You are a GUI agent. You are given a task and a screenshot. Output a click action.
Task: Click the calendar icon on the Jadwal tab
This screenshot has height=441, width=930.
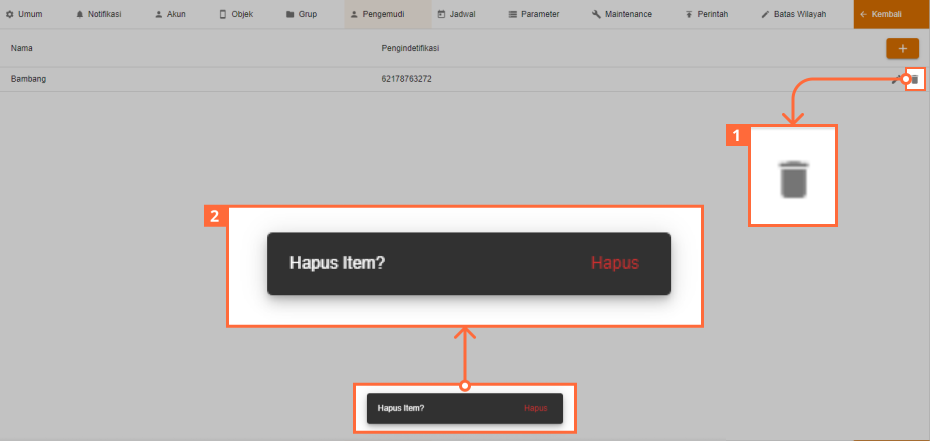(x=442, y=15)
